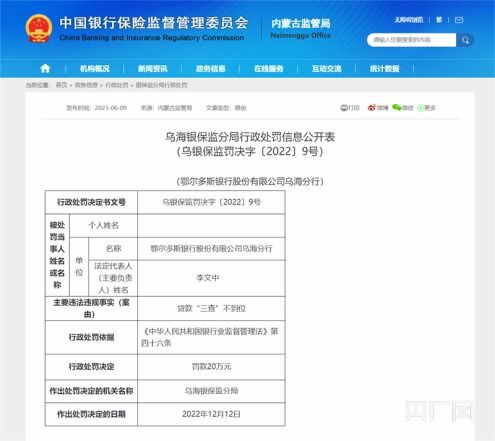Open the 机构概况 menu
Screen dimensions: 495x441
tap(95, 69)
